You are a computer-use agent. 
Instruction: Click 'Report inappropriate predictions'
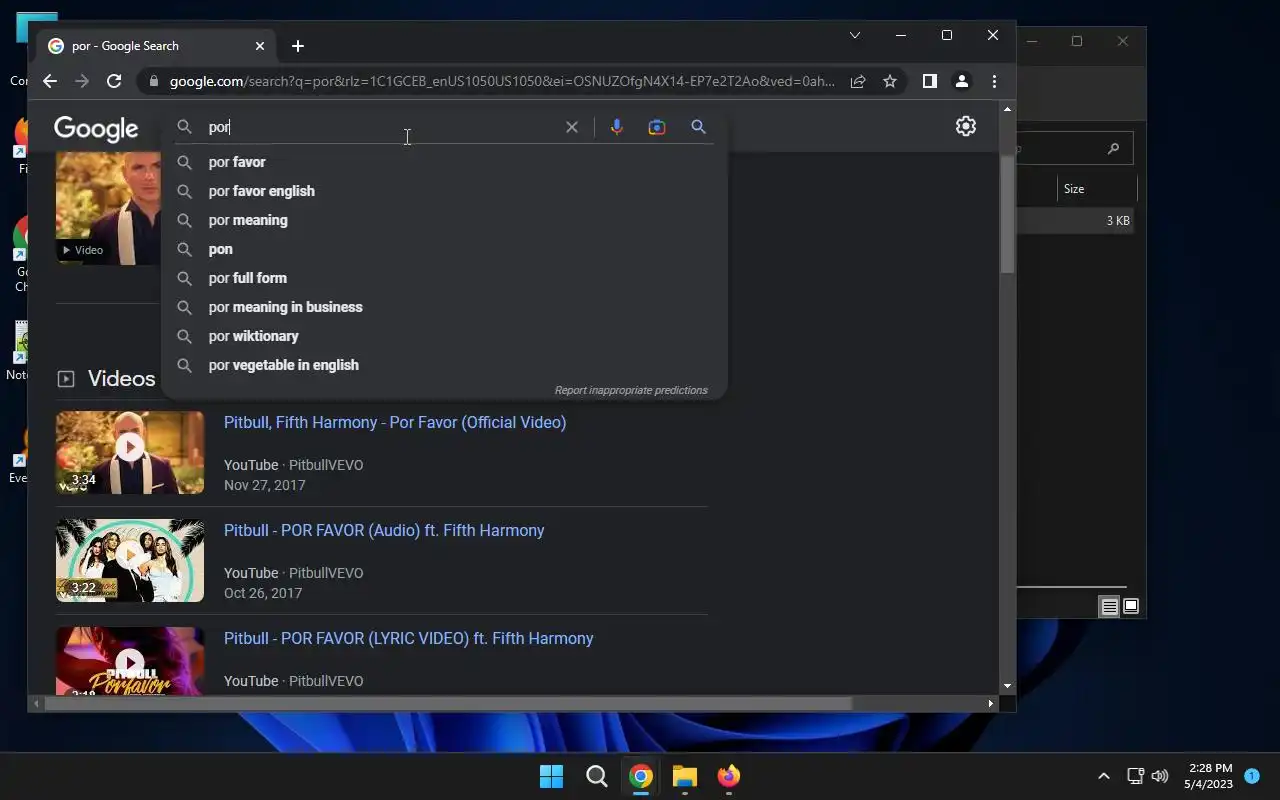click(631, 390)
